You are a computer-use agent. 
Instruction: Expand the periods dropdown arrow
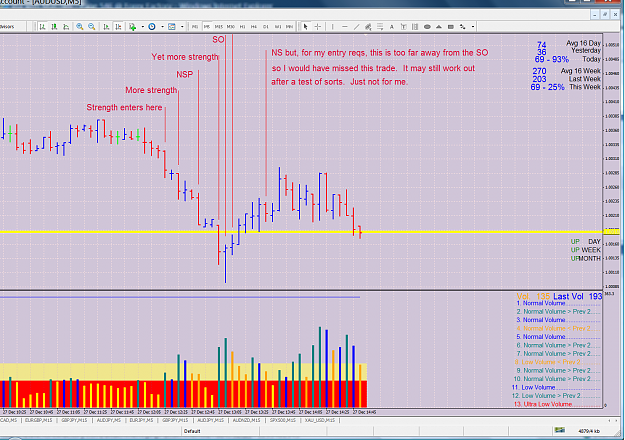pos(162,27)
